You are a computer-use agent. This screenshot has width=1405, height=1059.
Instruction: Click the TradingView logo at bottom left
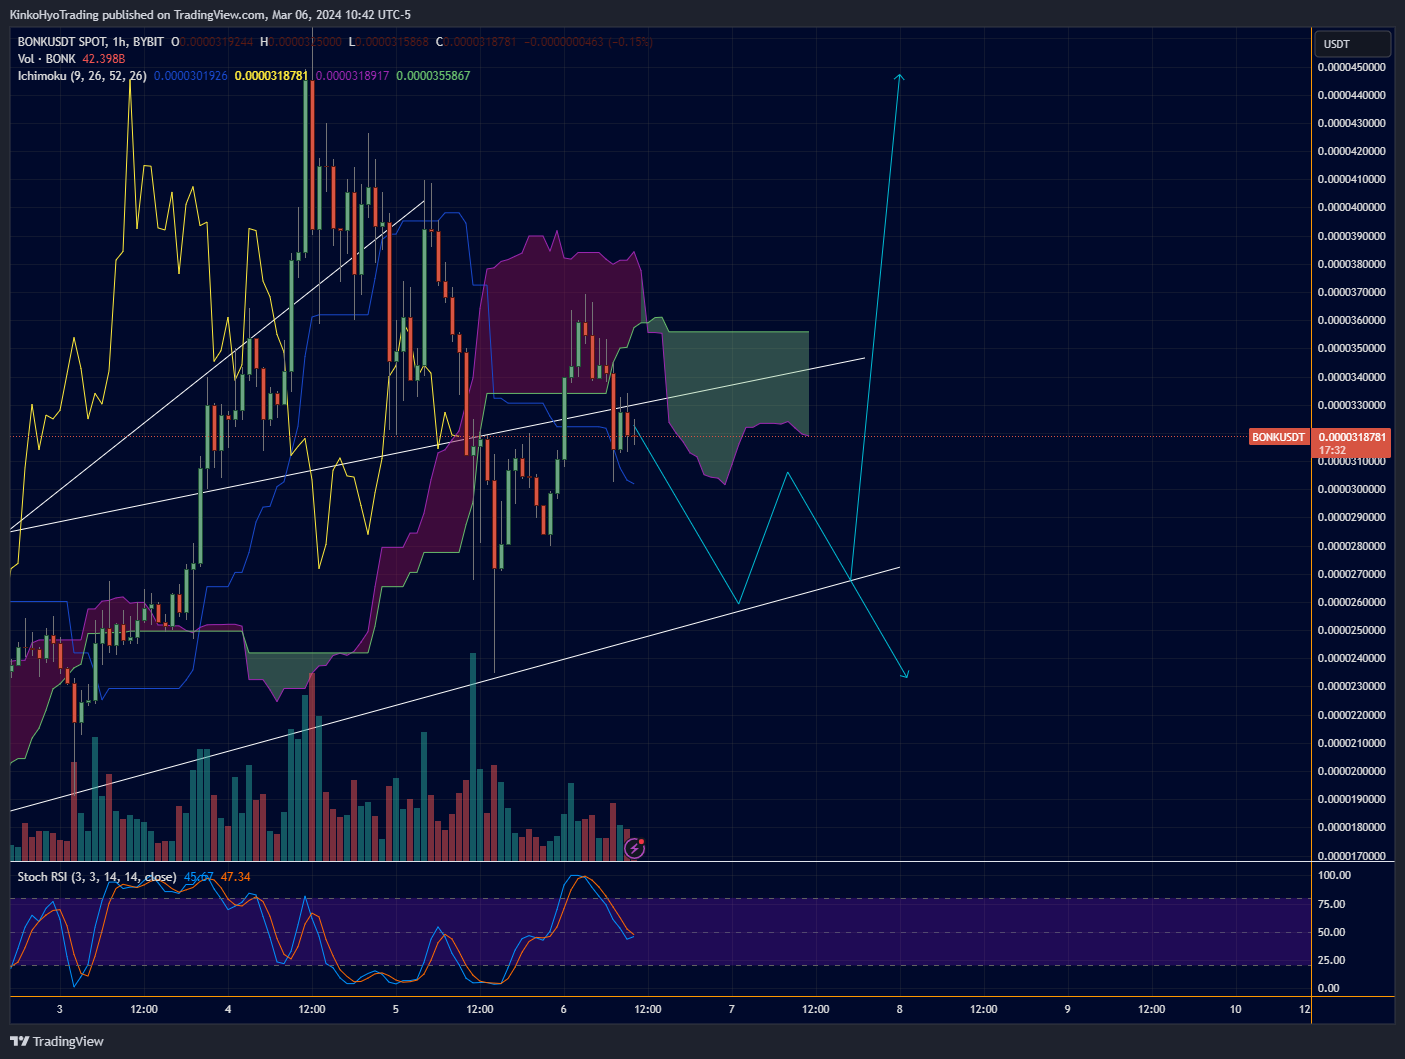[57, 1041]
